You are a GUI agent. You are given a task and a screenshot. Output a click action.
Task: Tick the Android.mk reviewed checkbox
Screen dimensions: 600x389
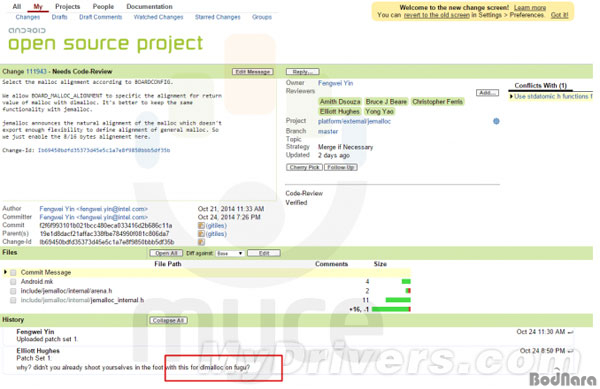point(13,282)
